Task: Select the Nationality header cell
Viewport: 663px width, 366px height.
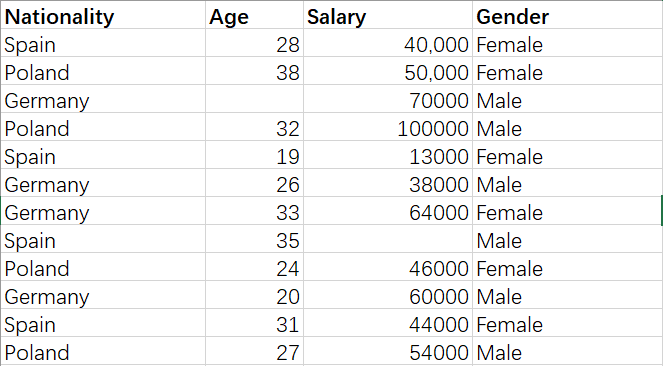Action: (103, 15)
